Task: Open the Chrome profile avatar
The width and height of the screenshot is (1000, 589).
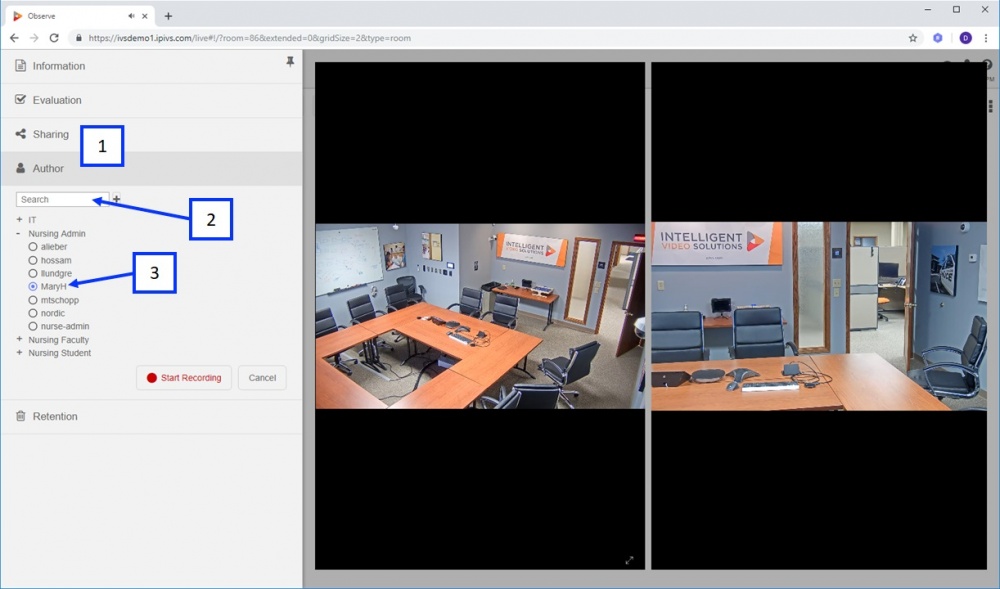Action: pos(966,38)
